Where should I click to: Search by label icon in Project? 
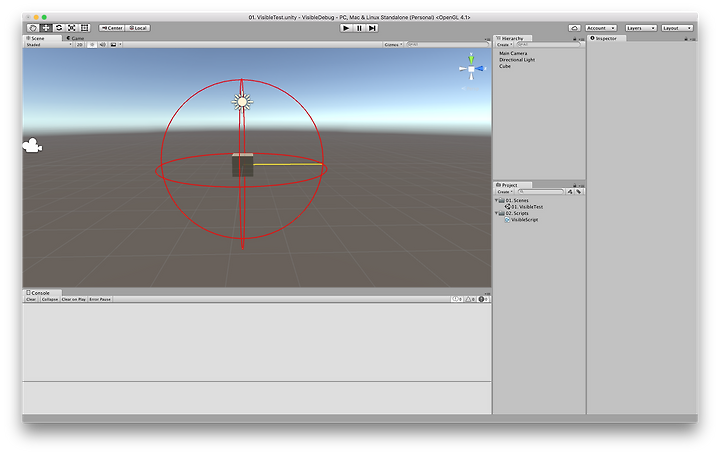tap(579, 191)
